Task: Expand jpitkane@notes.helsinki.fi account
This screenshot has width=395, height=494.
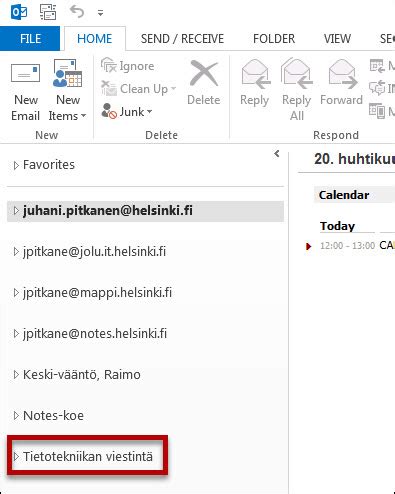Action: click(x=16, y=334)
